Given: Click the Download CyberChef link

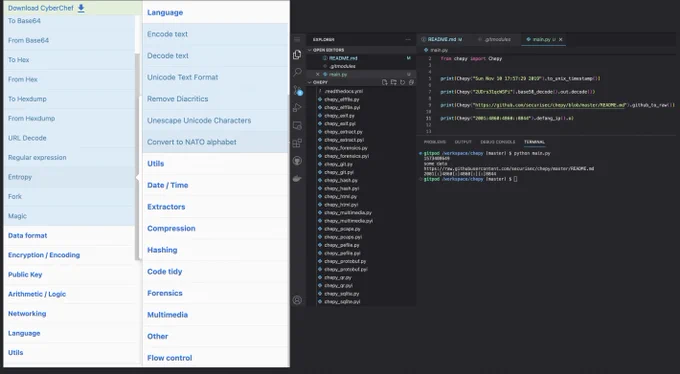Looking at the screenshot, I should (x=46, y=8).
